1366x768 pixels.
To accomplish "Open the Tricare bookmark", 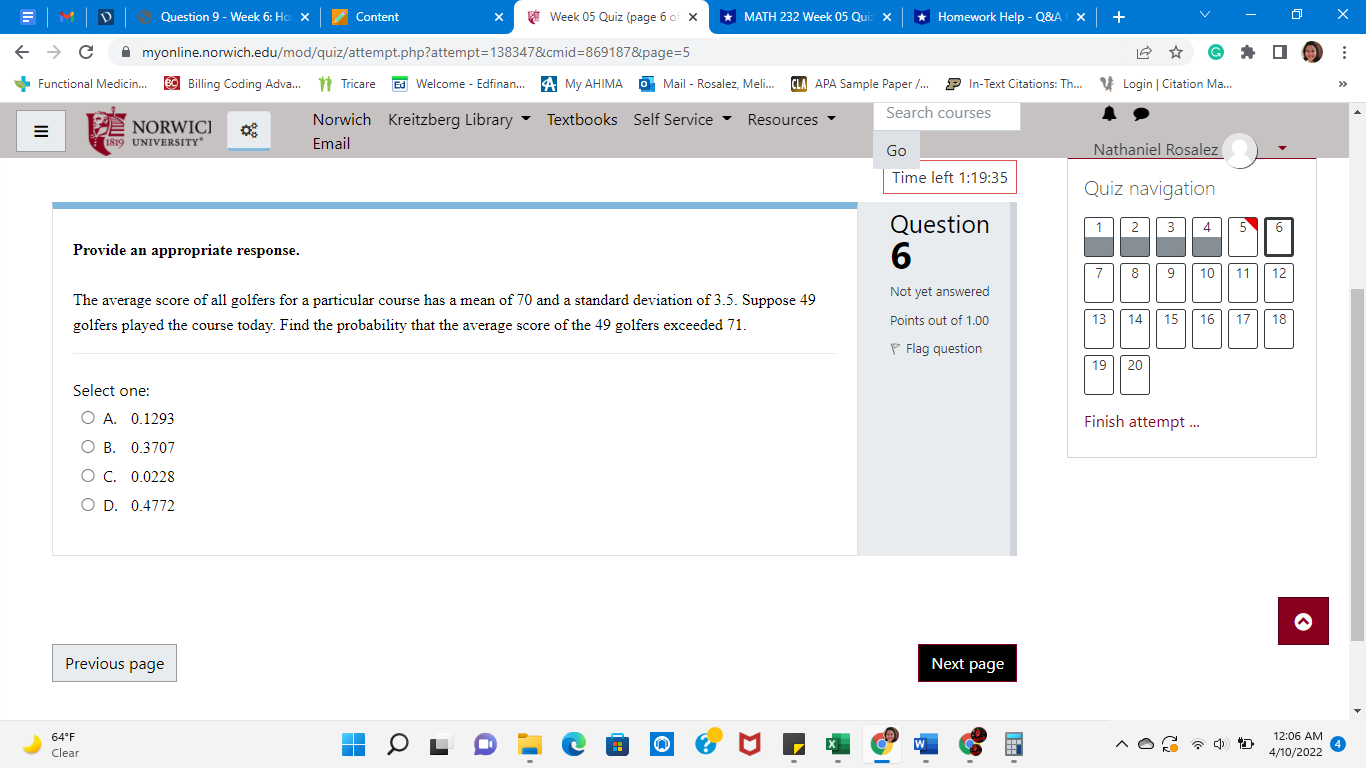I will 346,84.
